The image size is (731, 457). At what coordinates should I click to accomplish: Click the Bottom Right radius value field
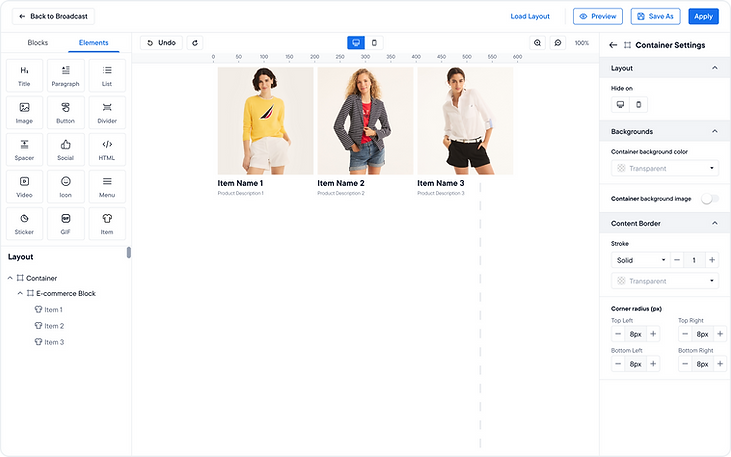point(703,364)
